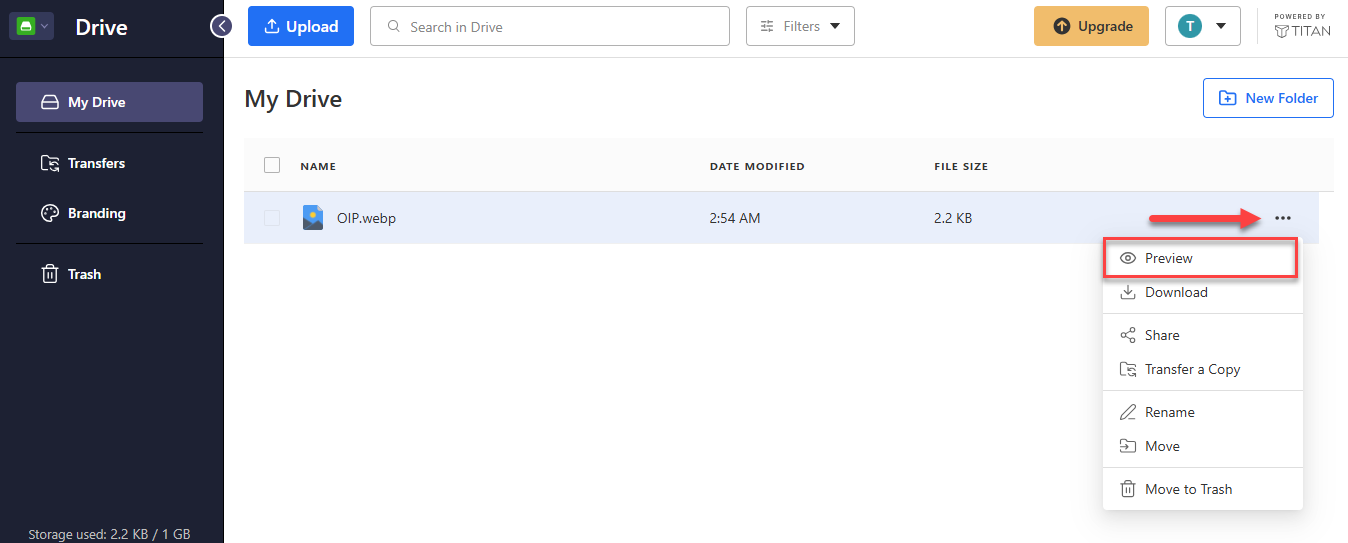
Task: Choose Download from the context menu
Action: [x=1203, y=292]
